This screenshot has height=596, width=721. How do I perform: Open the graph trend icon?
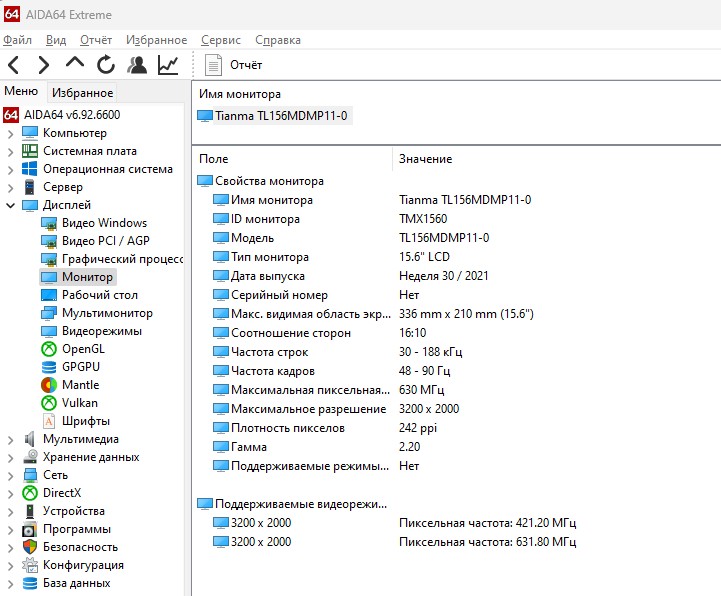click(168, 65)
